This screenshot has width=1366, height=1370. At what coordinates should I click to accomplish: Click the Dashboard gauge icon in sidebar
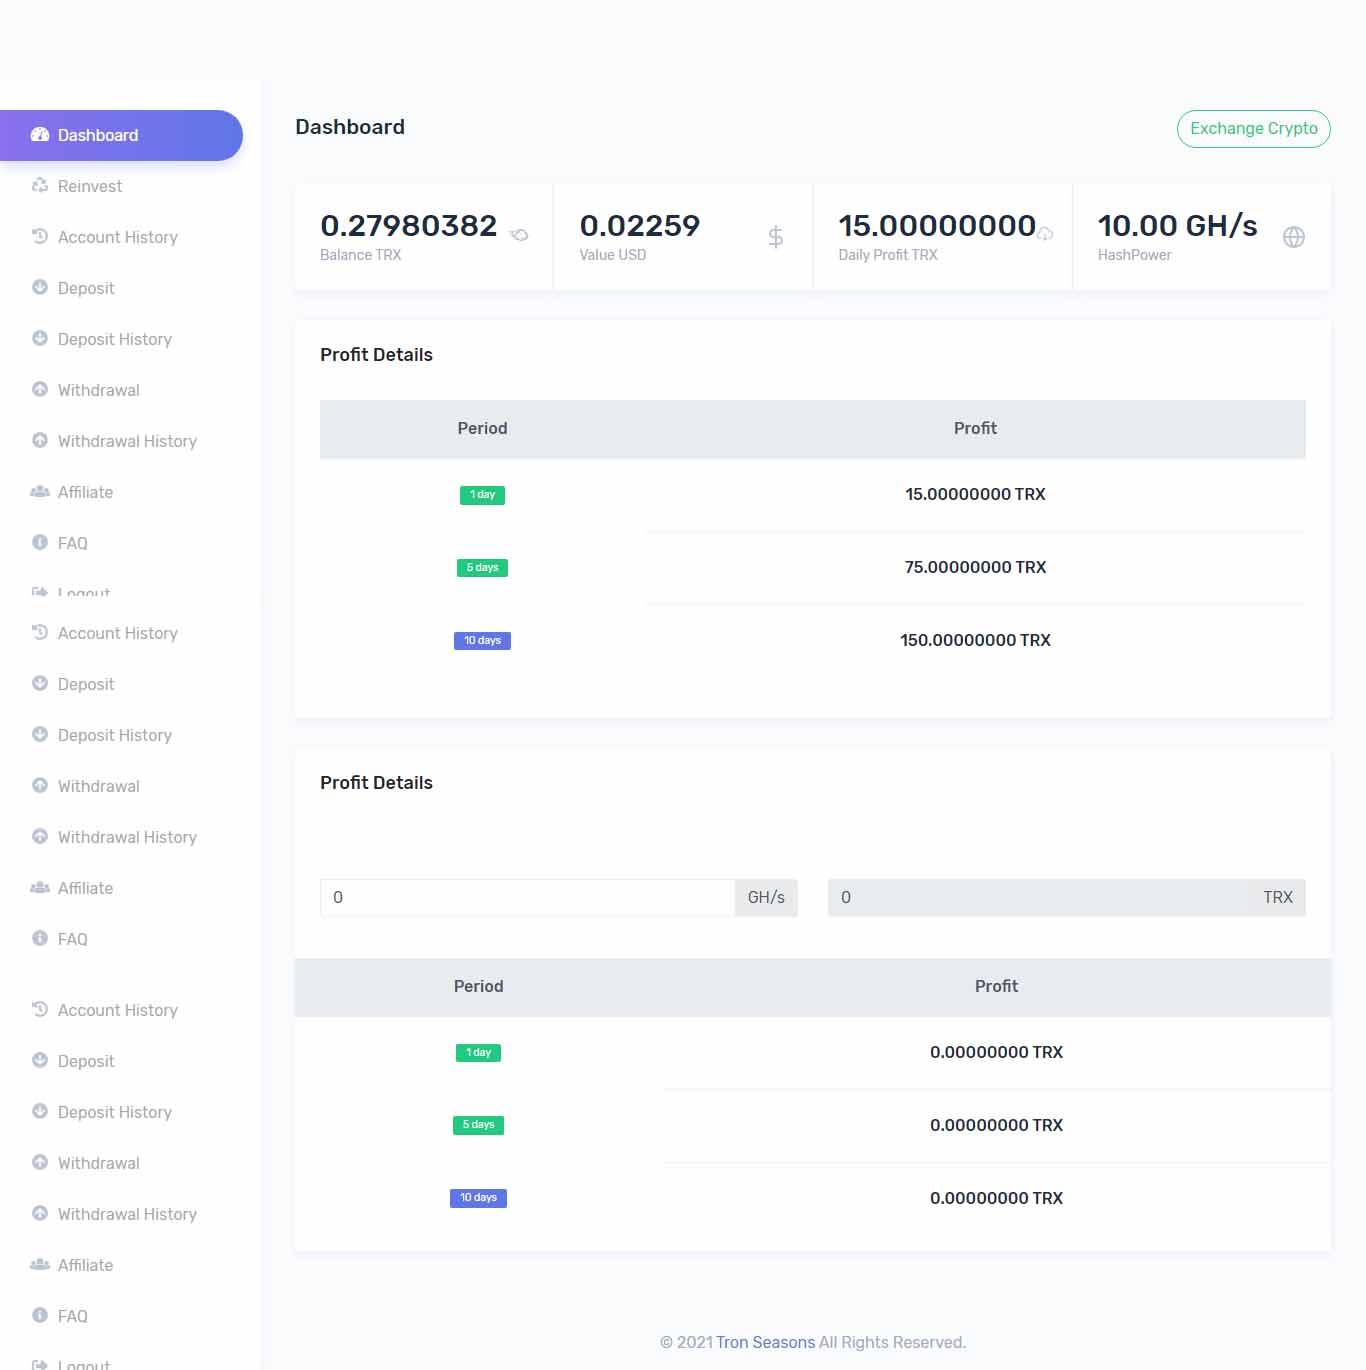click(40, 135)
